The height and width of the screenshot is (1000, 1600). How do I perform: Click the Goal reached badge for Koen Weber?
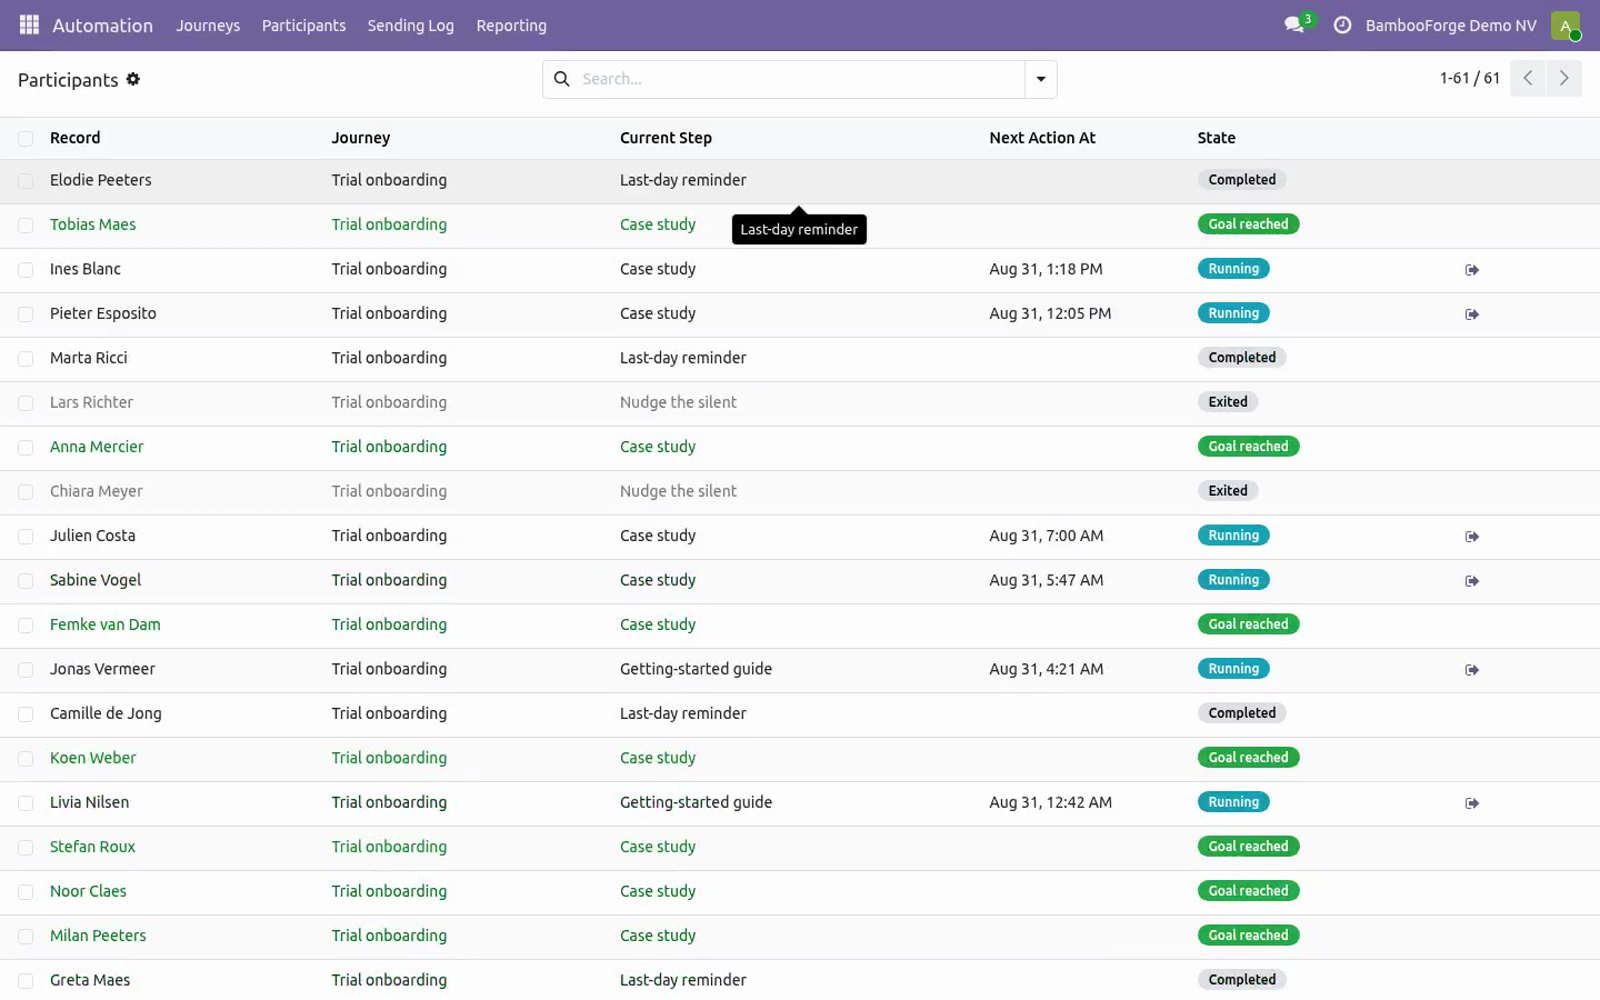click(1248, 758)
